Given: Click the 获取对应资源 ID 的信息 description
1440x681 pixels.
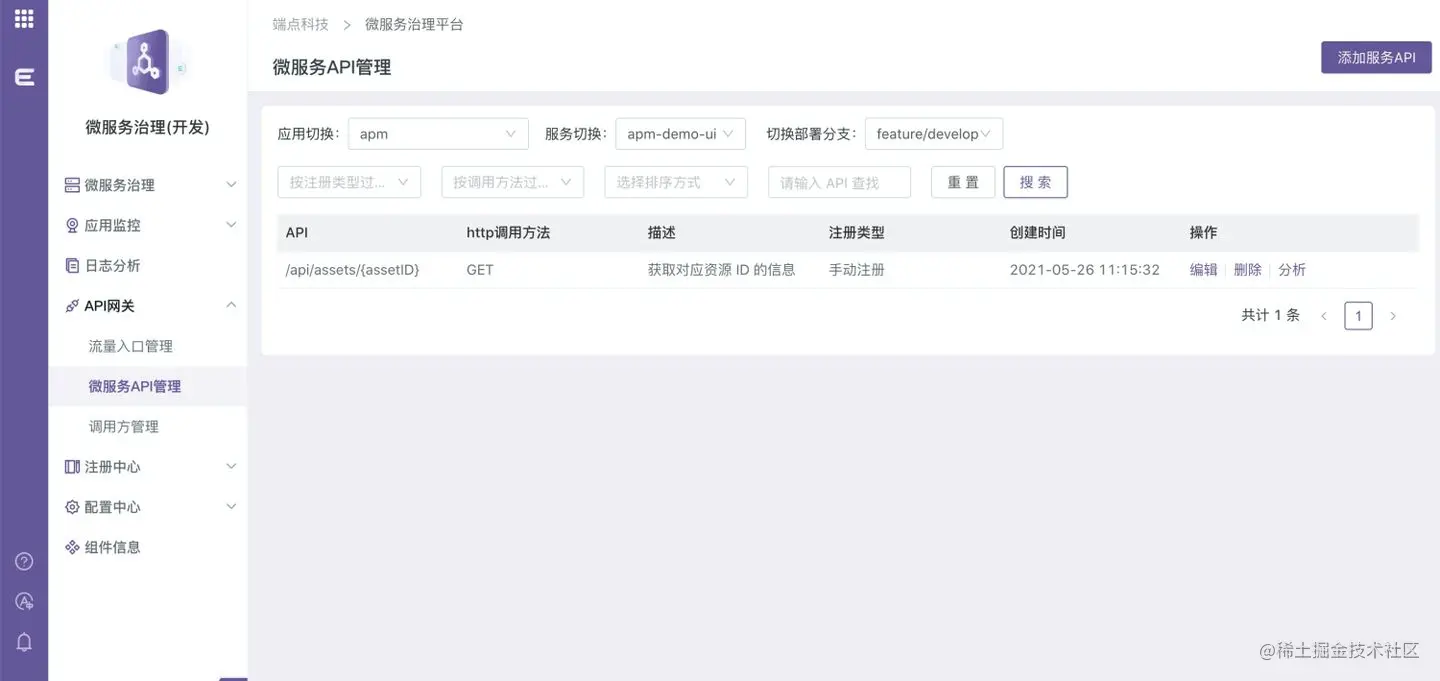Looking at the screenshot, I should point(721,270).
